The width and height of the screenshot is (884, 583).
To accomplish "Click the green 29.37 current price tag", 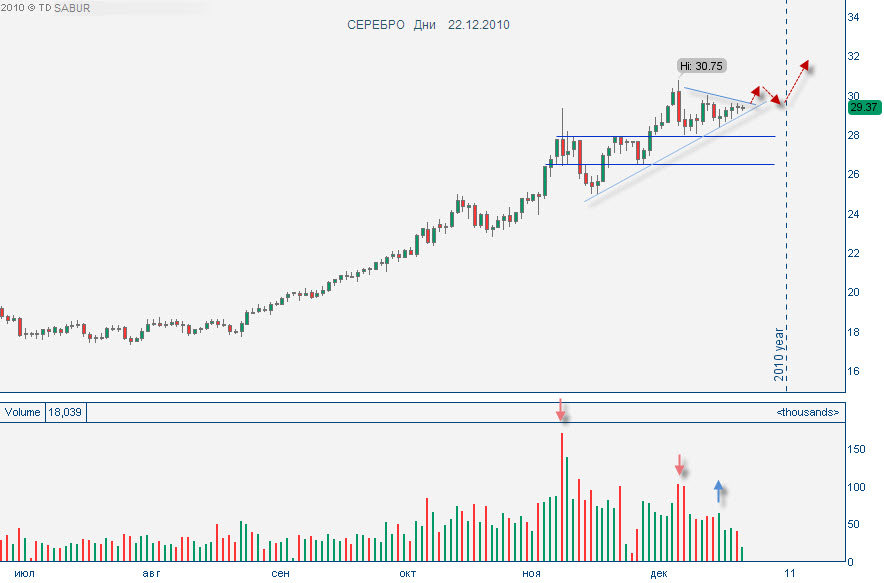I will tap(864, 107).
